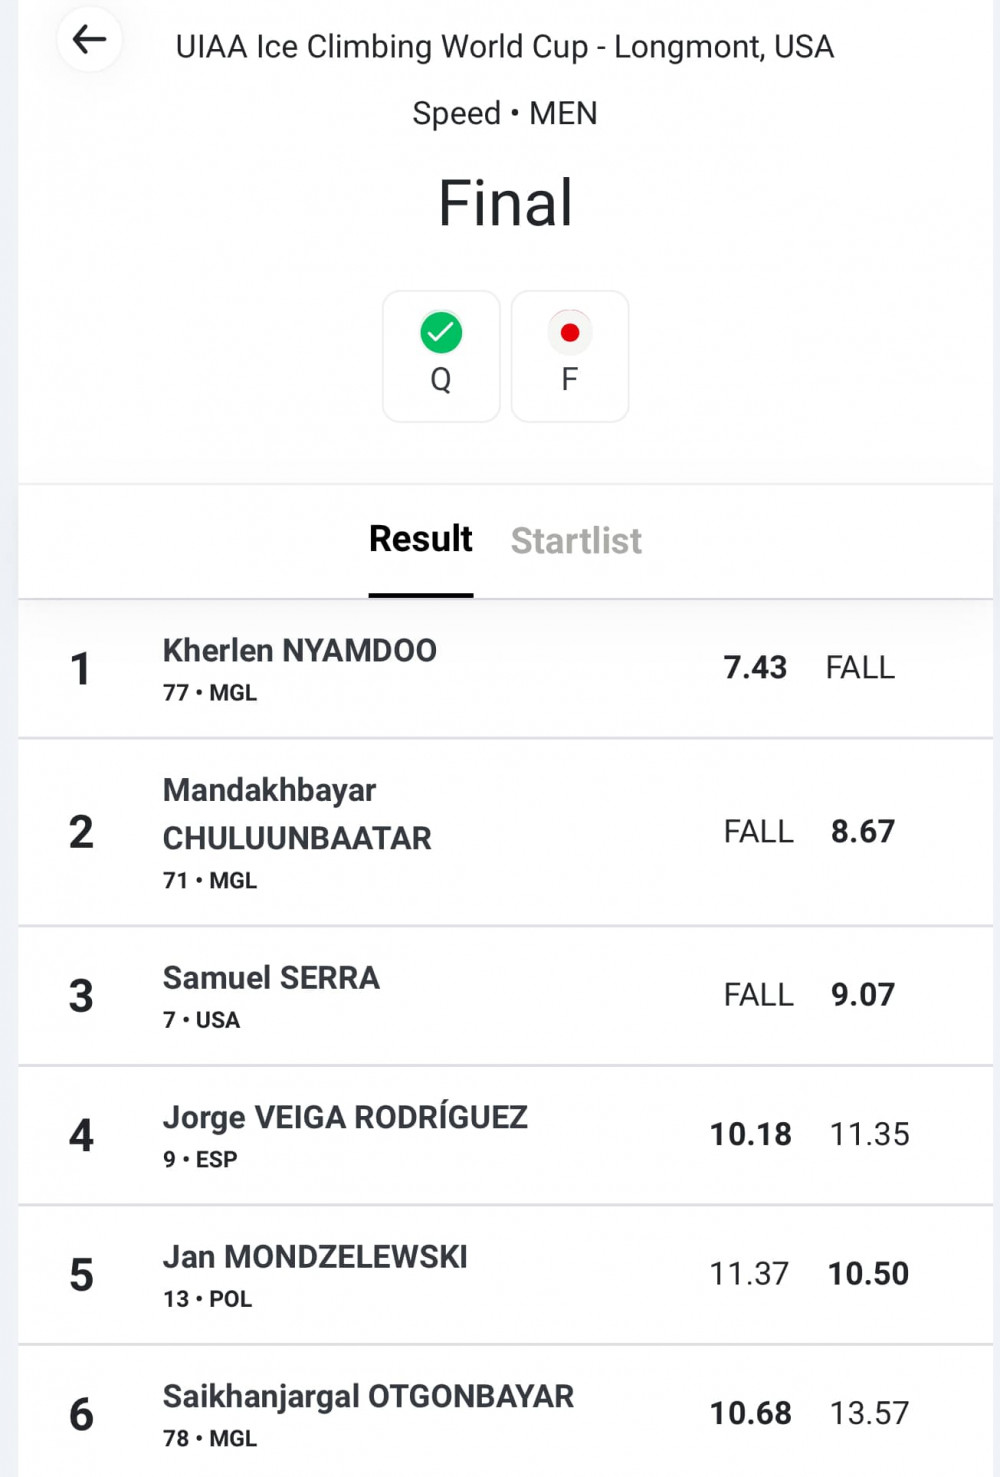Open the F round card
Image resolution: width=1000 pixels, height=1477 pixels.
pyautogui.click(x=570, y=356)
